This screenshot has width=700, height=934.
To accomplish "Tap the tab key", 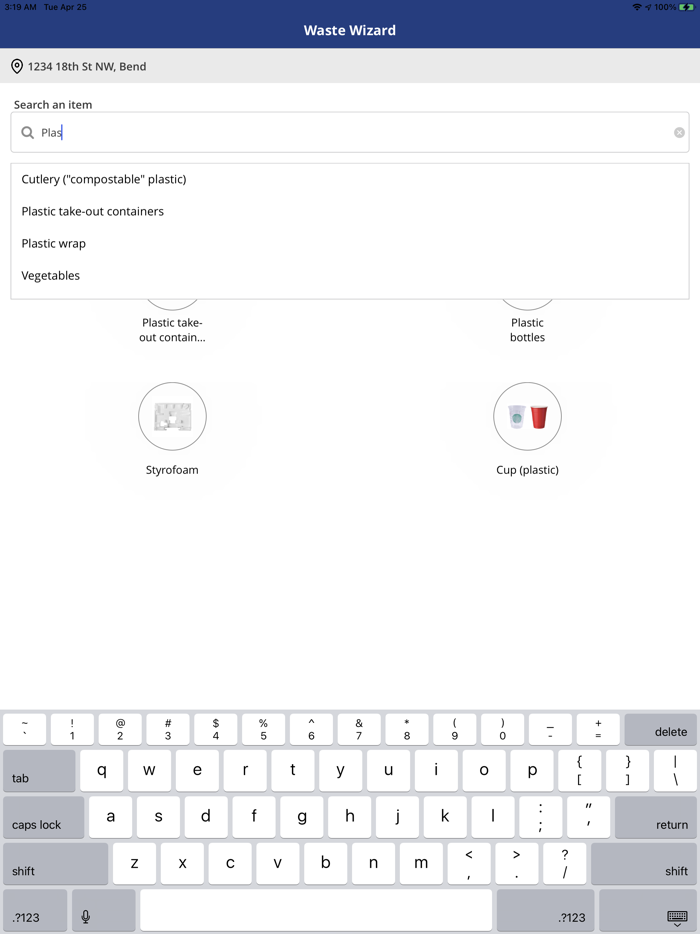I will [39, 770].
